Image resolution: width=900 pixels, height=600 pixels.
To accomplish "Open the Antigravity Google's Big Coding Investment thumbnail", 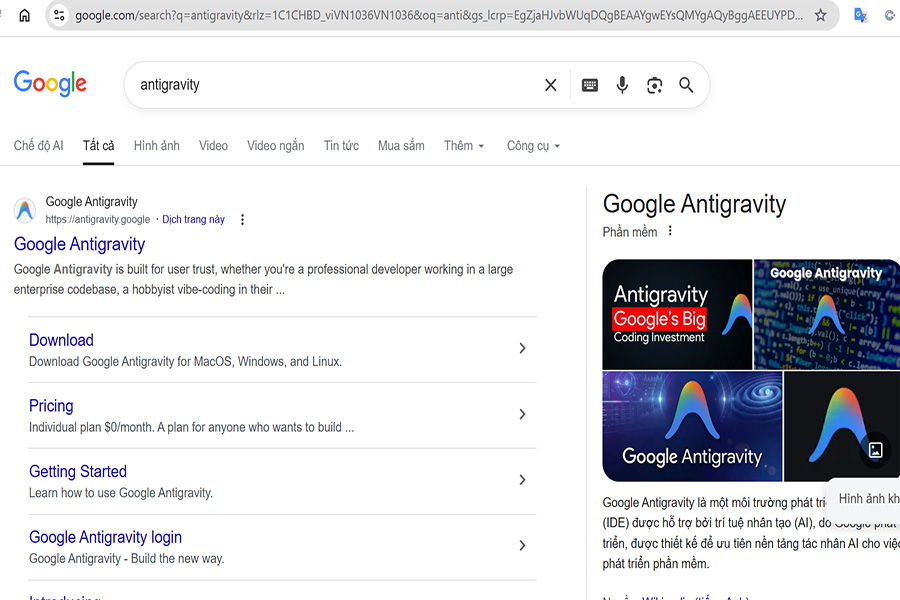I will point(677,314).
